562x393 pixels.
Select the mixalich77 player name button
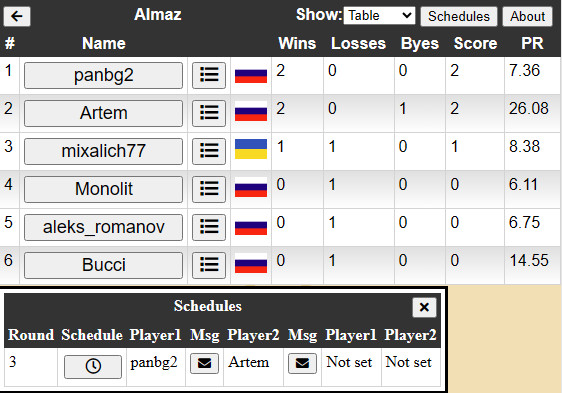pos(103,151)
